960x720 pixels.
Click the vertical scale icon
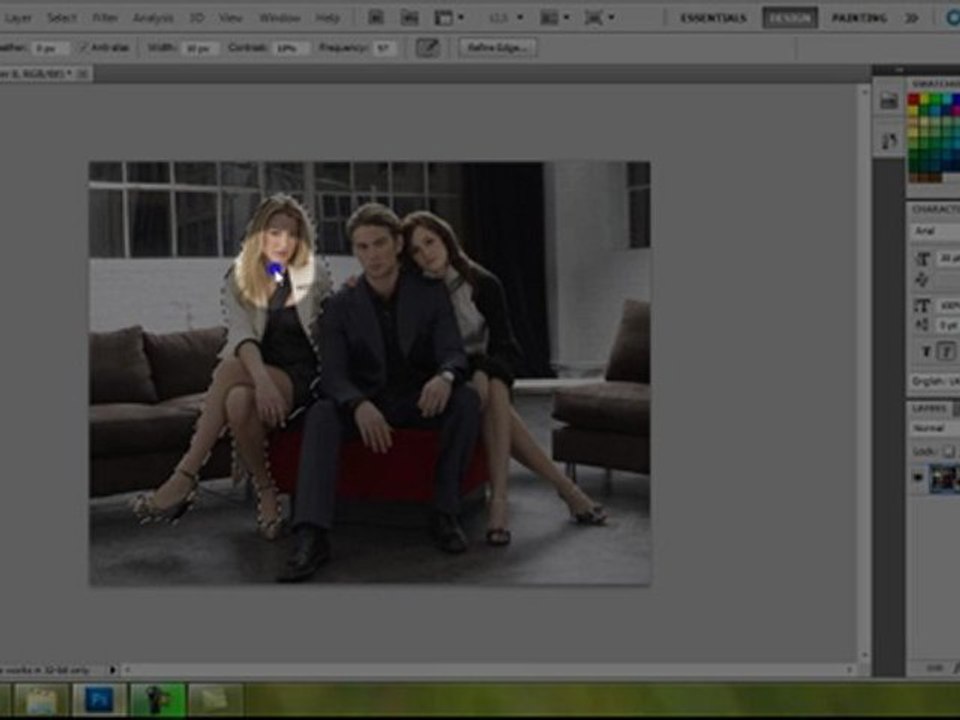[922, 306]
